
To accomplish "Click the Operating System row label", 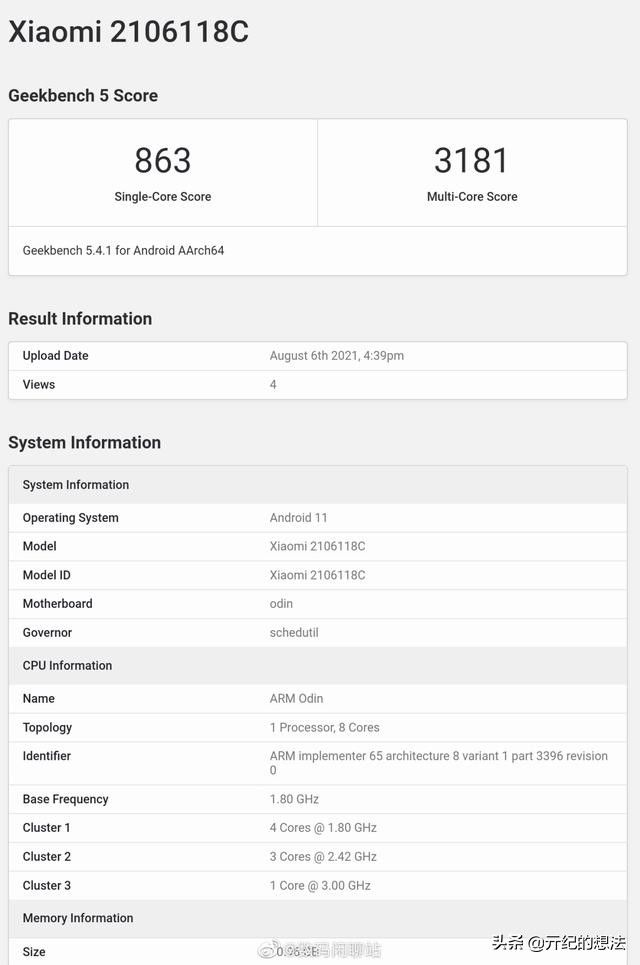I will point(71,518).
